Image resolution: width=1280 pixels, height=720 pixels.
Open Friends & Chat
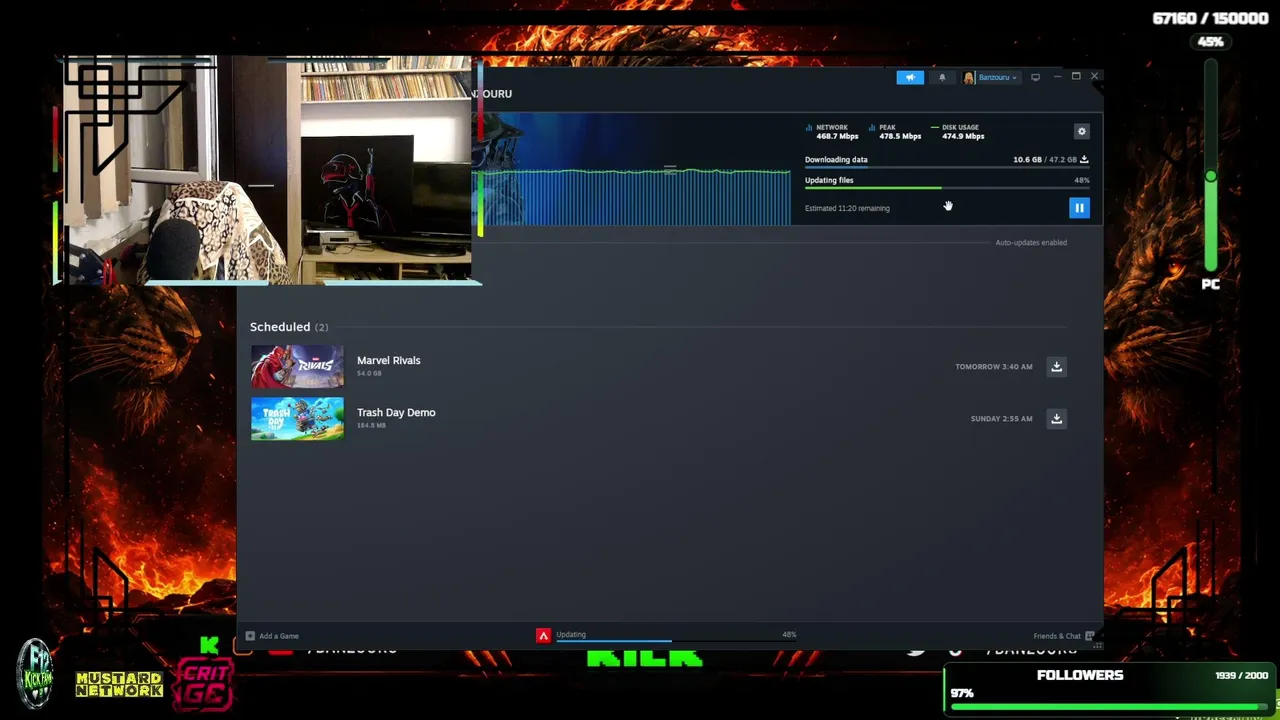[1063, 636]
